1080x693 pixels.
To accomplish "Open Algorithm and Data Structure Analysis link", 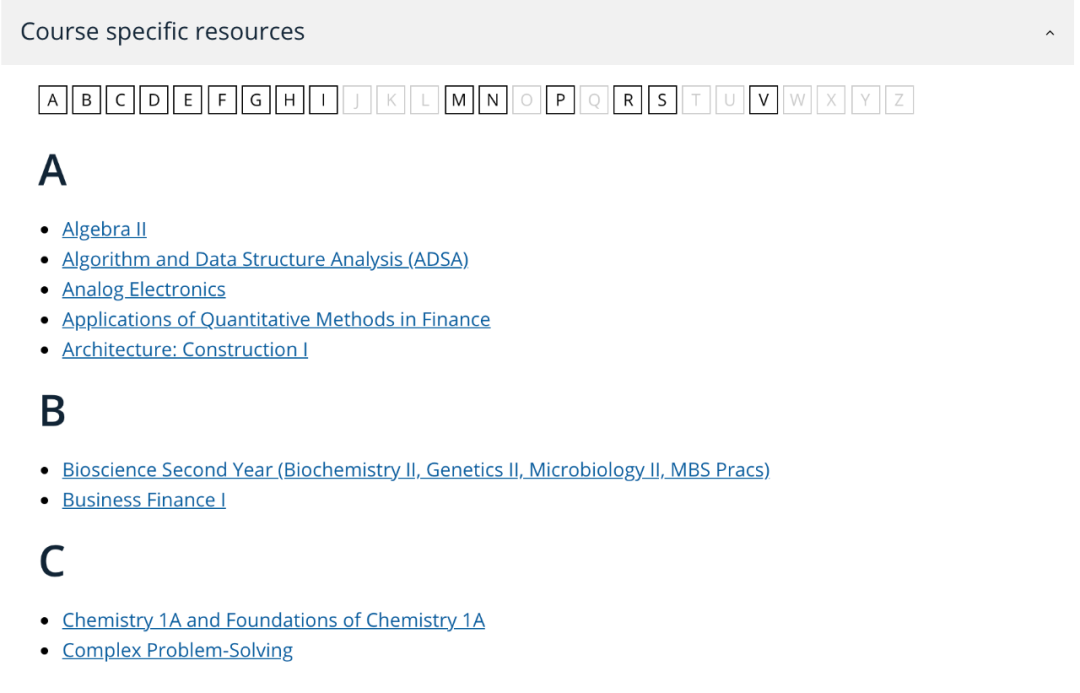I will coord(265,259).
